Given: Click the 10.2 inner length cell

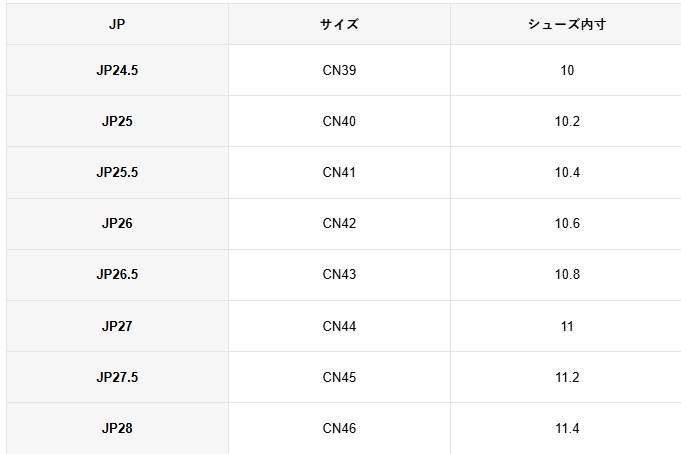Looking at the screenshot, I should coord(567,122).
